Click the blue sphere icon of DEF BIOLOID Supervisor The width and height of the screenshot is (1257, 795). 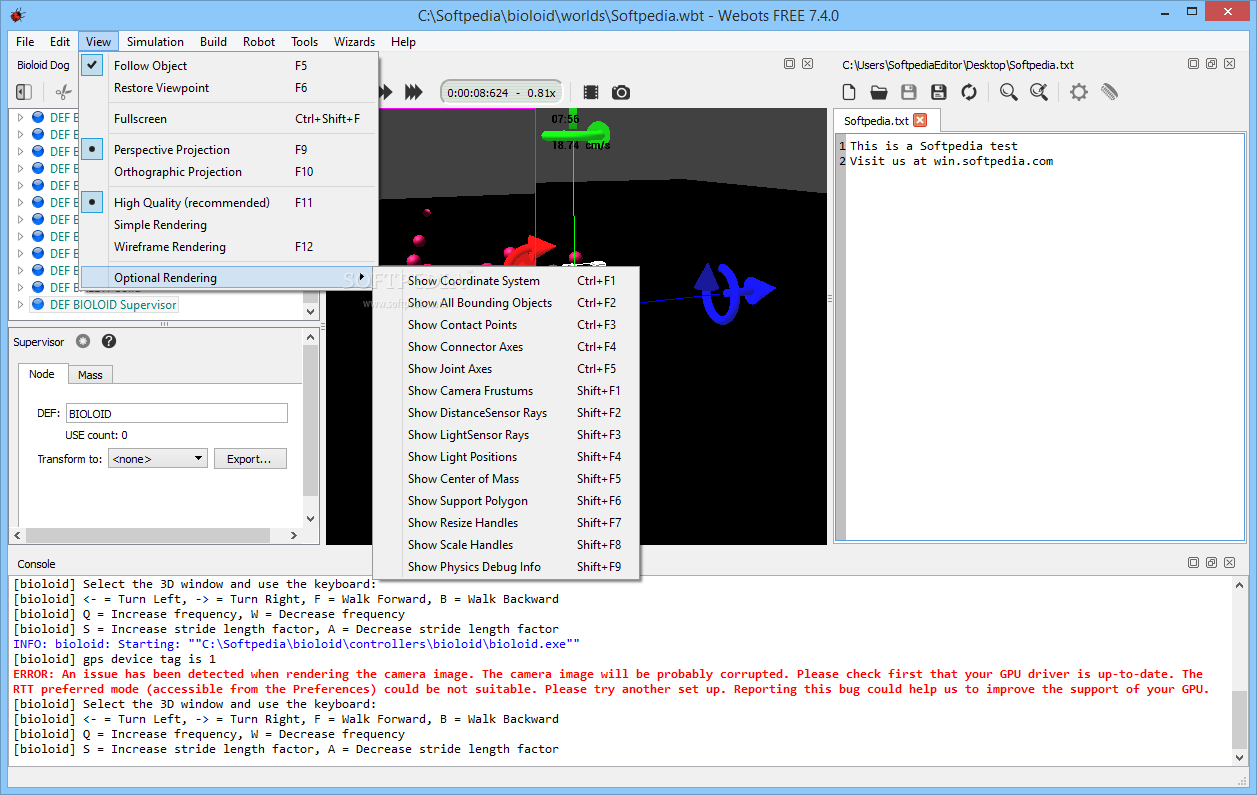pyautogui.click(x=38, y=305)
